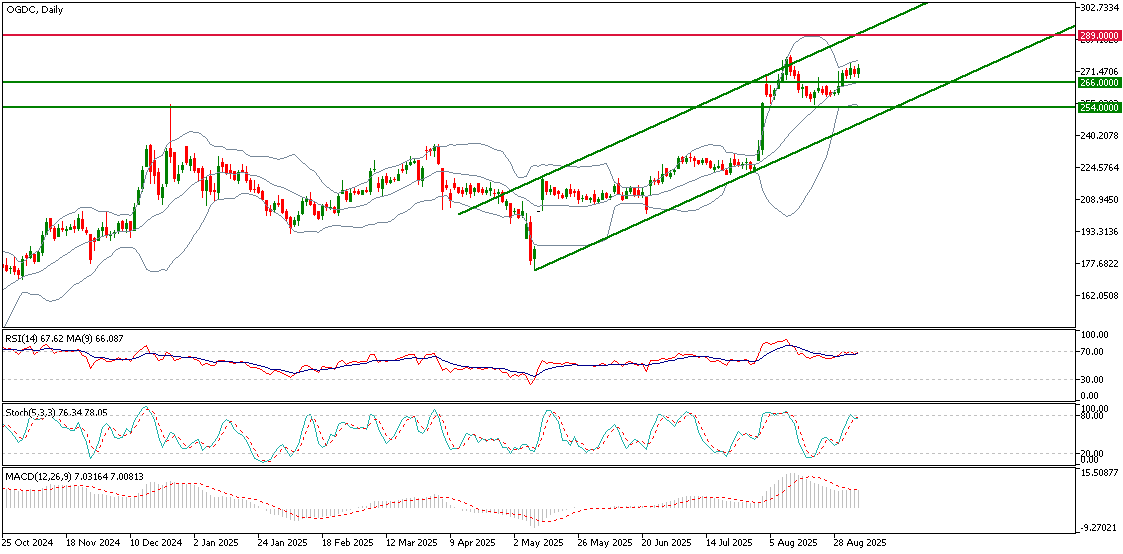
Task: Click the 2 May 2025 date label
Action: (537, 543)
